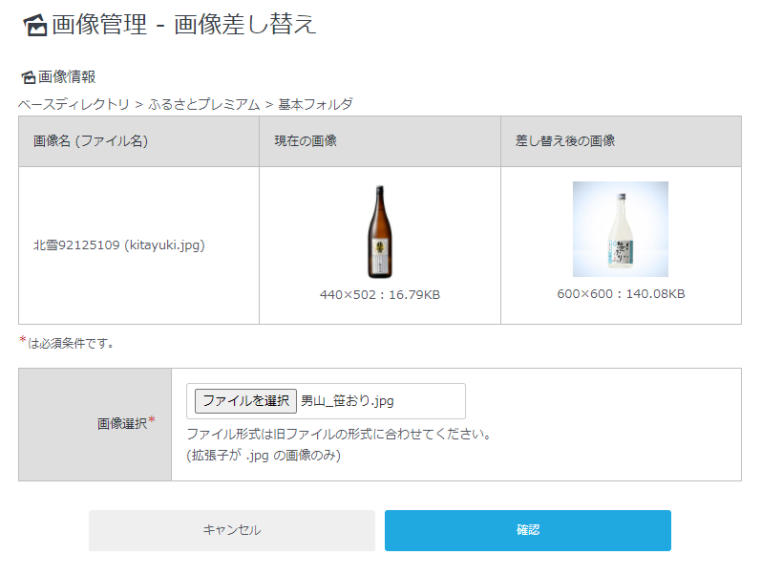Select 基本フォルダ in the breadcrumb
Viewport: 770px width, 574px height.
coord(315,104)
